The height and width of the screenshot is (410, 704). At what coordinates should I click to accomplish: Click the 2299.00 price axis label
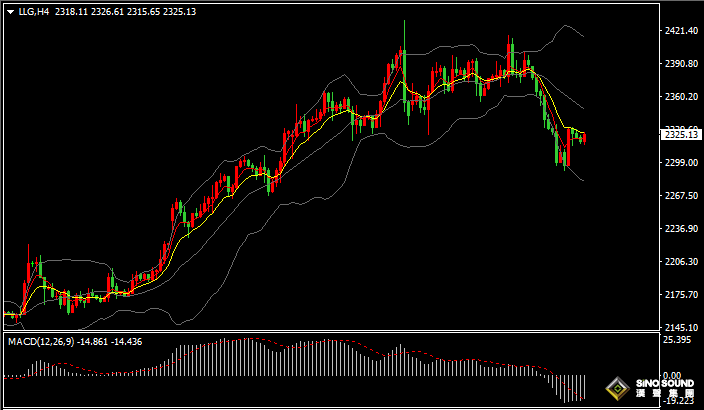680,163
